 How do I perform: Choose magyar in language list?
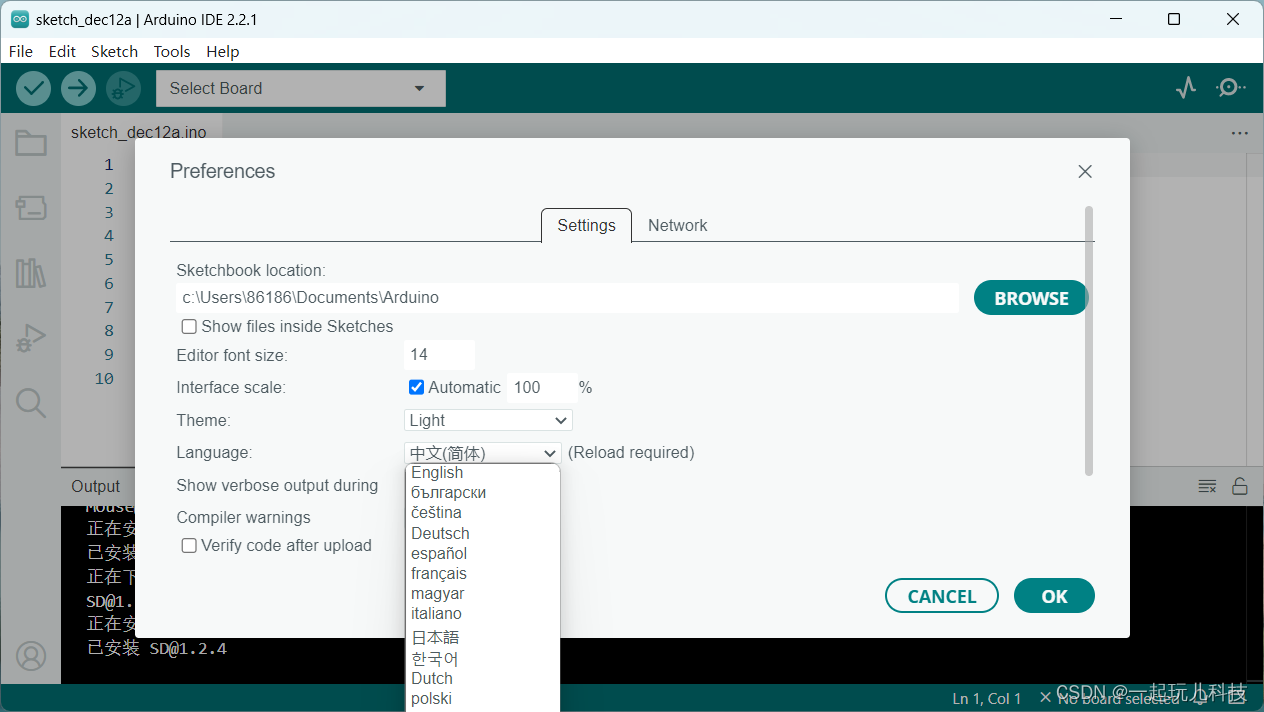click(x=482, y=594)
